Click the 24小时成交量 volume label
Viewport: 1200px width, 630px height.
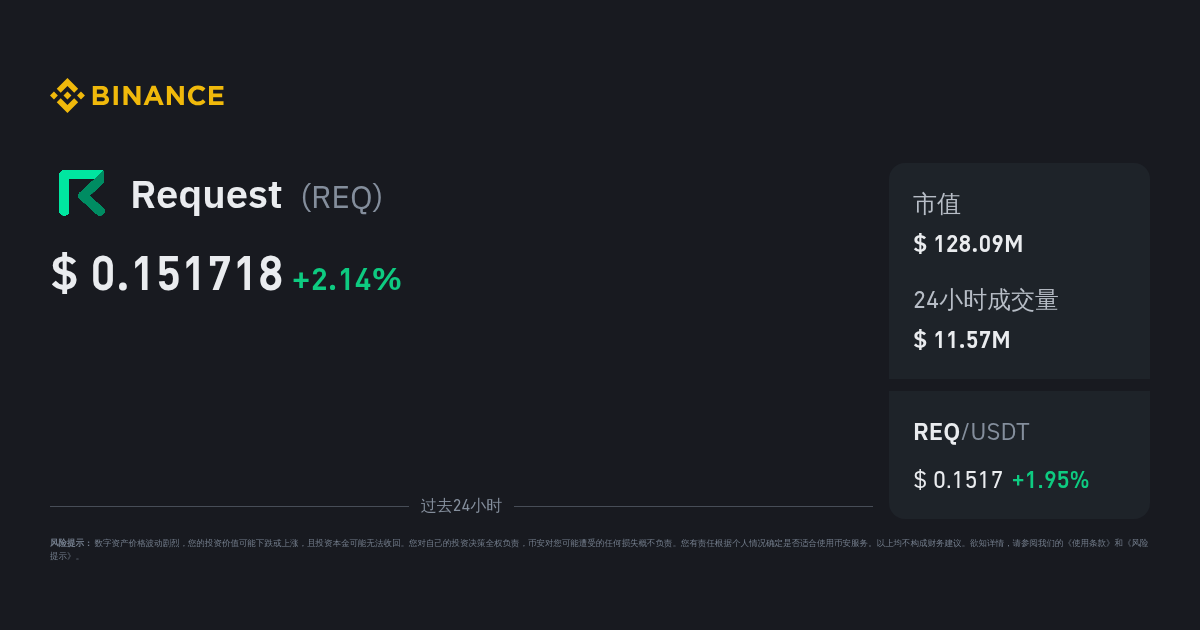click(x=985, y=300)
